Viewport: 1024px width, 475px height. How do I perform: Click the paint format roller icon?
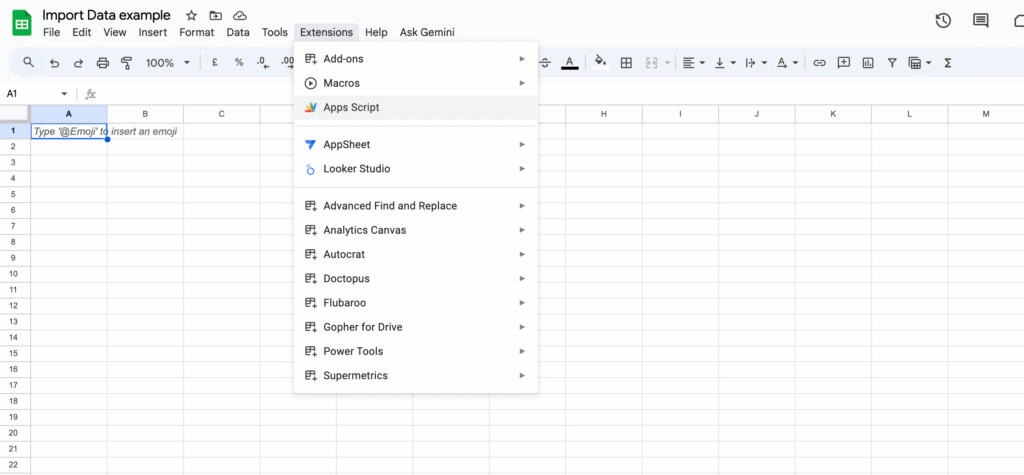[x=126, y=63]
